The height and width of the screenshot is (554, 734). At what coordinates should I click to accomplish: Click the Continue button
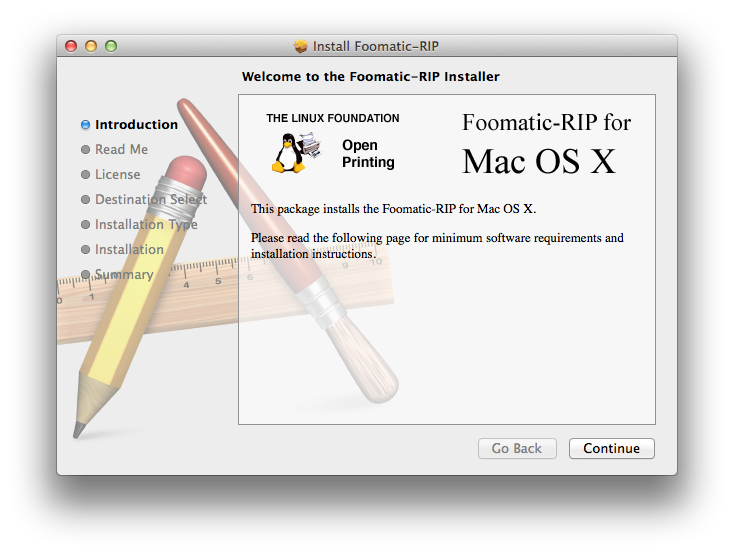click(x=611, y=449)
